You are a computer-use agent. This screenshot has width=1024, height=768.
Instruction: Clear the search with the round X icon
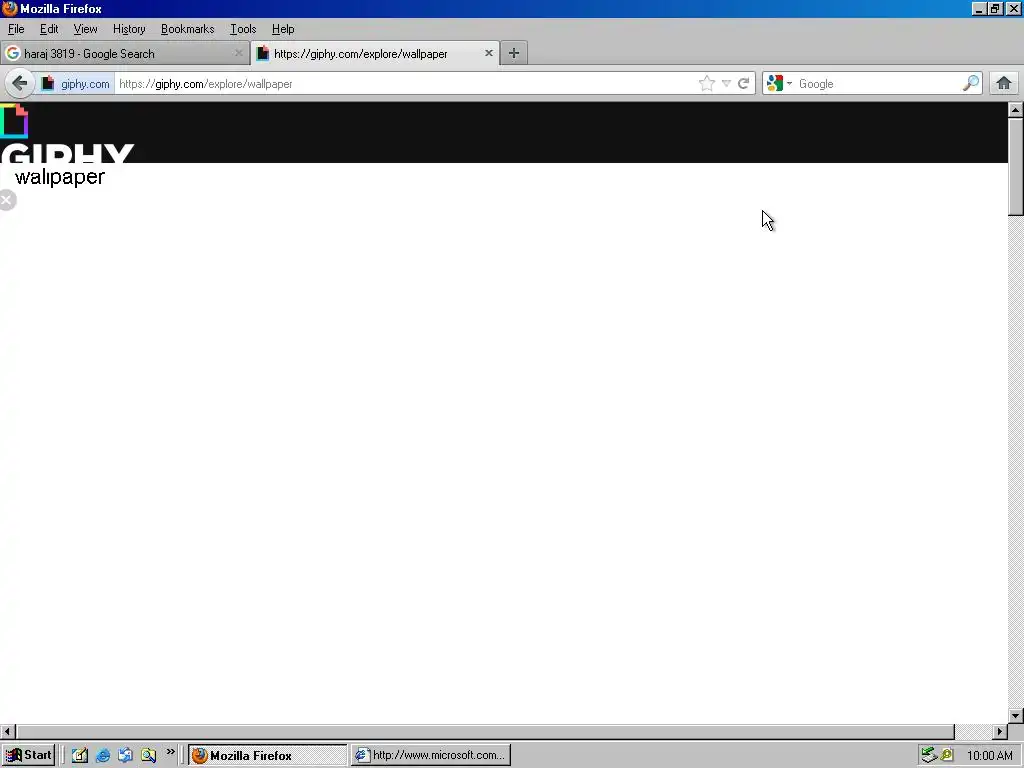tap(7, 200)
